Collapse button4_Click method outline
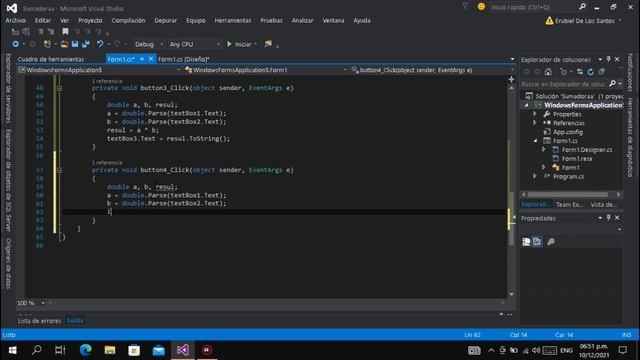The image size is (640, 360). [60, 170]
